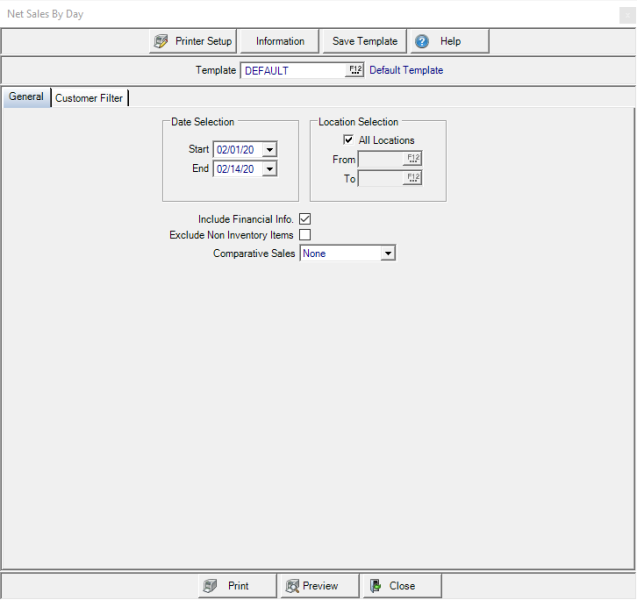Open Help via the question mark icon
The width and height of the screenshot is (637, 600).
[x=422, y=41]
